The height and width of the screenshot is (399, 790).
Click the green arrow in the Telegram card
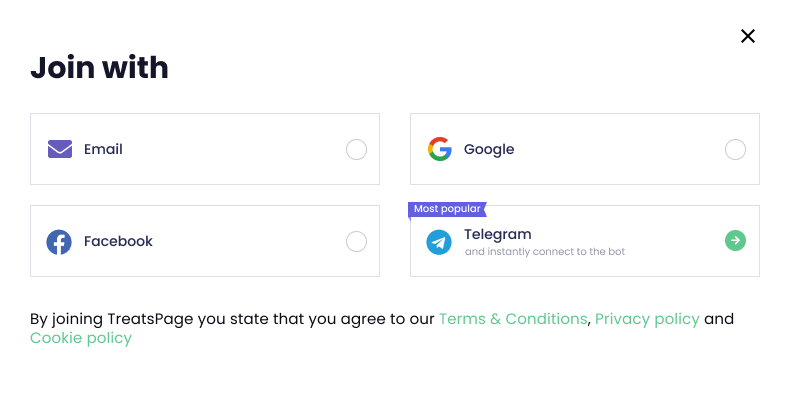click(x=735, y=240)
